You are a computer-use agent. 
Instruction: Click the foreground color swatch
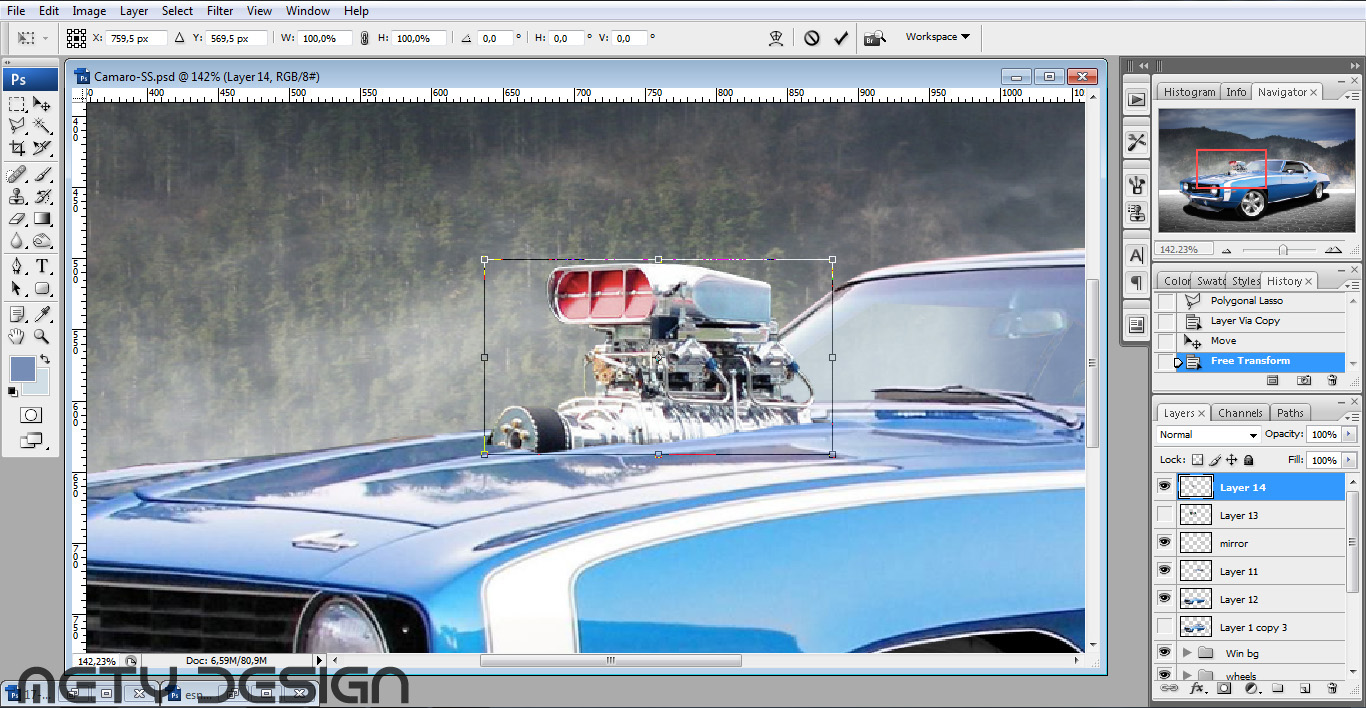click(x=23, y=369)
